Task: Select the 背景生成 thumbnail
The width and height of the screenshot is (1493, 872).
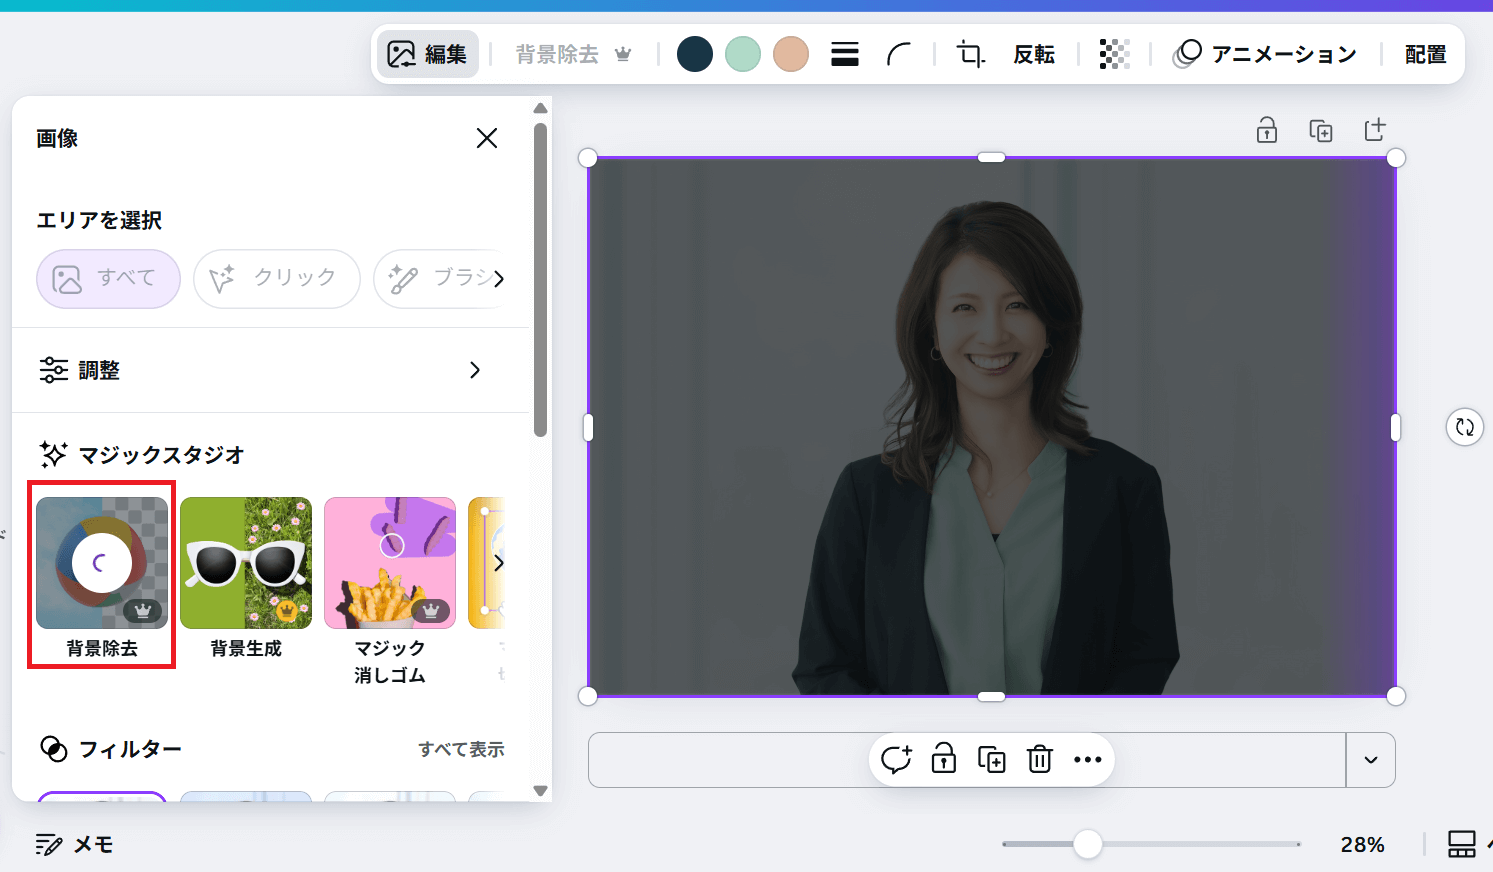Action: [x=246, y=564]
